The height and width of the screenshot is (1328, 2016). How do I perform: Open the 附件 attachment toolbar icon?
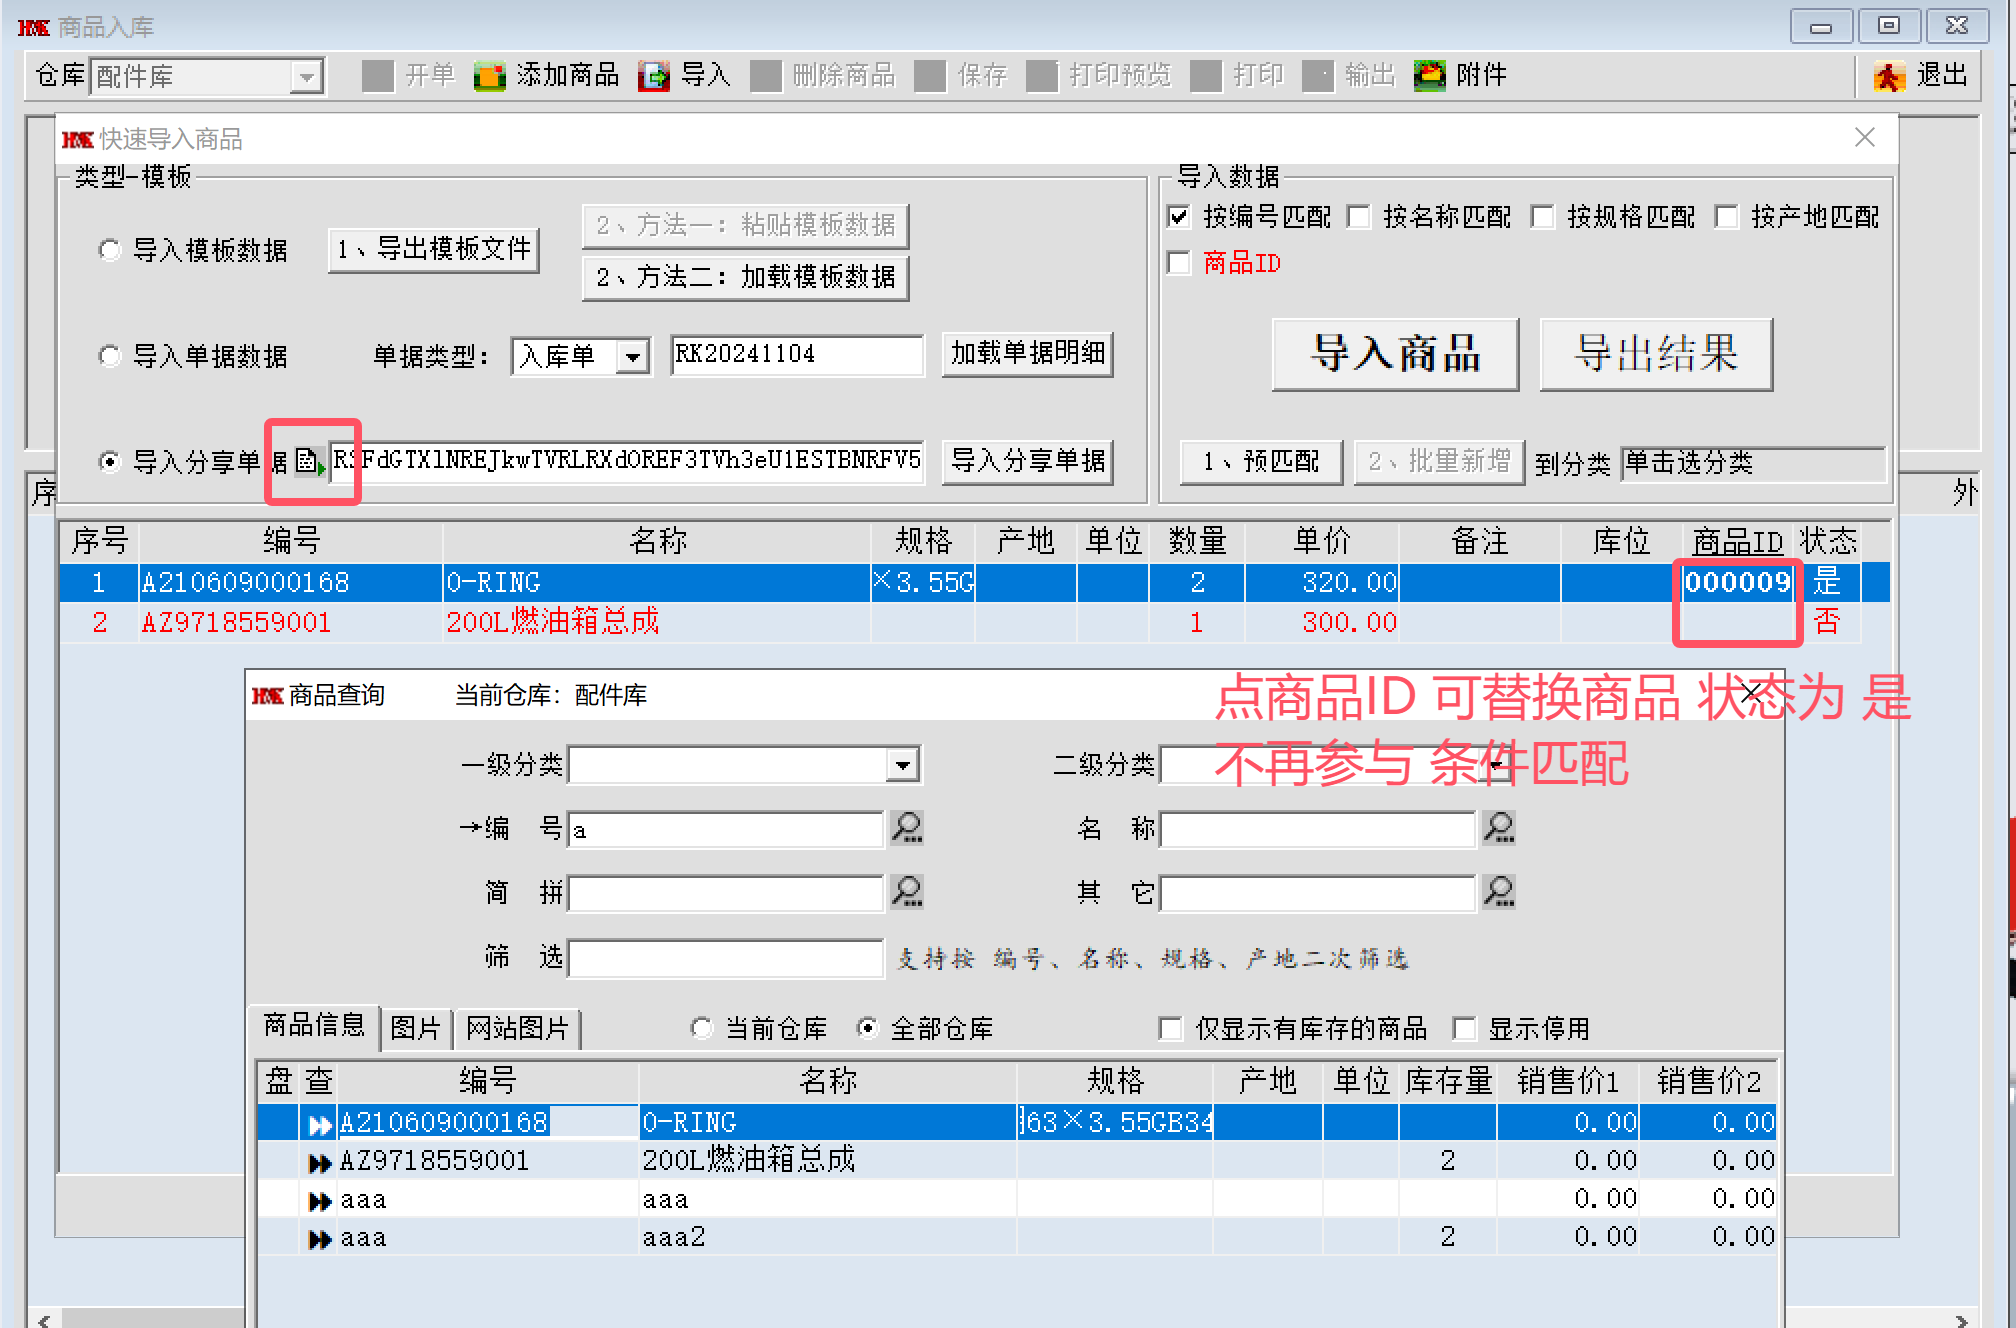[1429, 76]
